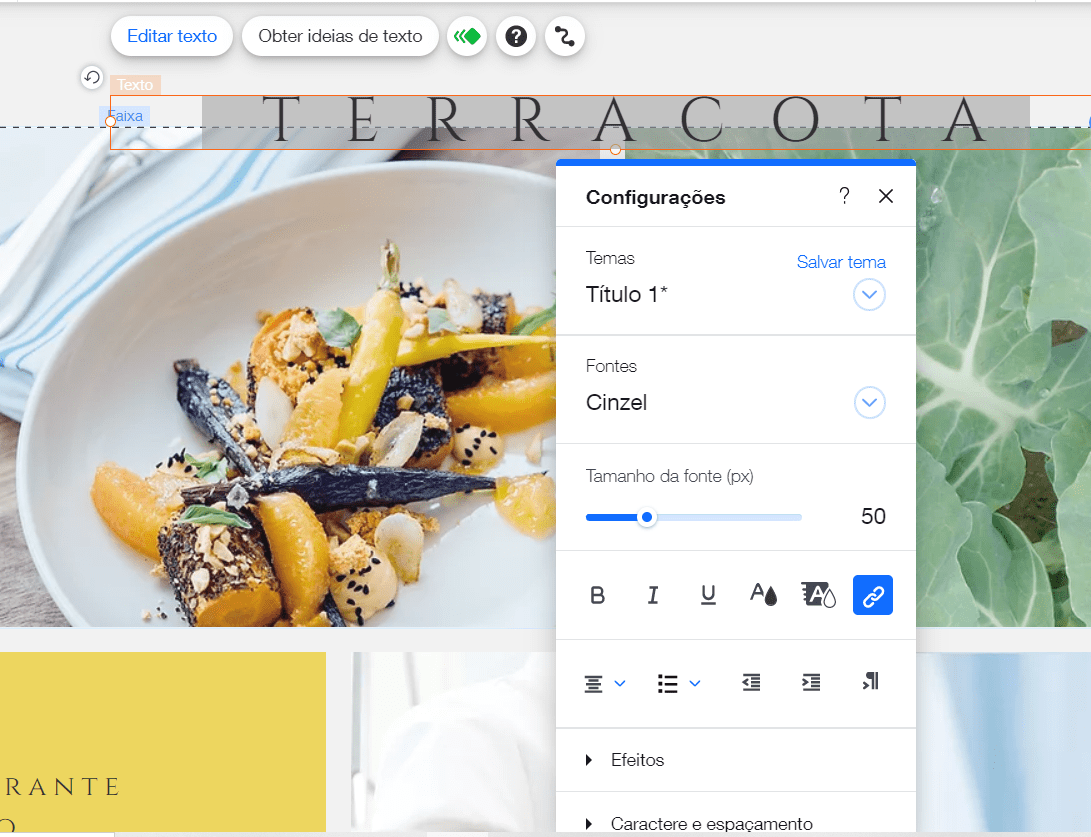
Task: Toggle underline formatting
Action: coord(708,596)
